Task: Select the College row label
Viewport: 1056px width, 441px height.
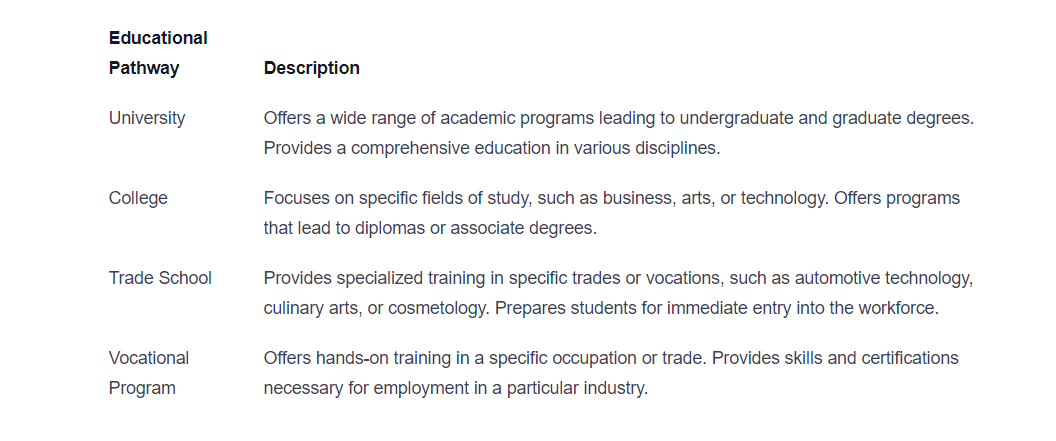Action: tap(138, 198)
